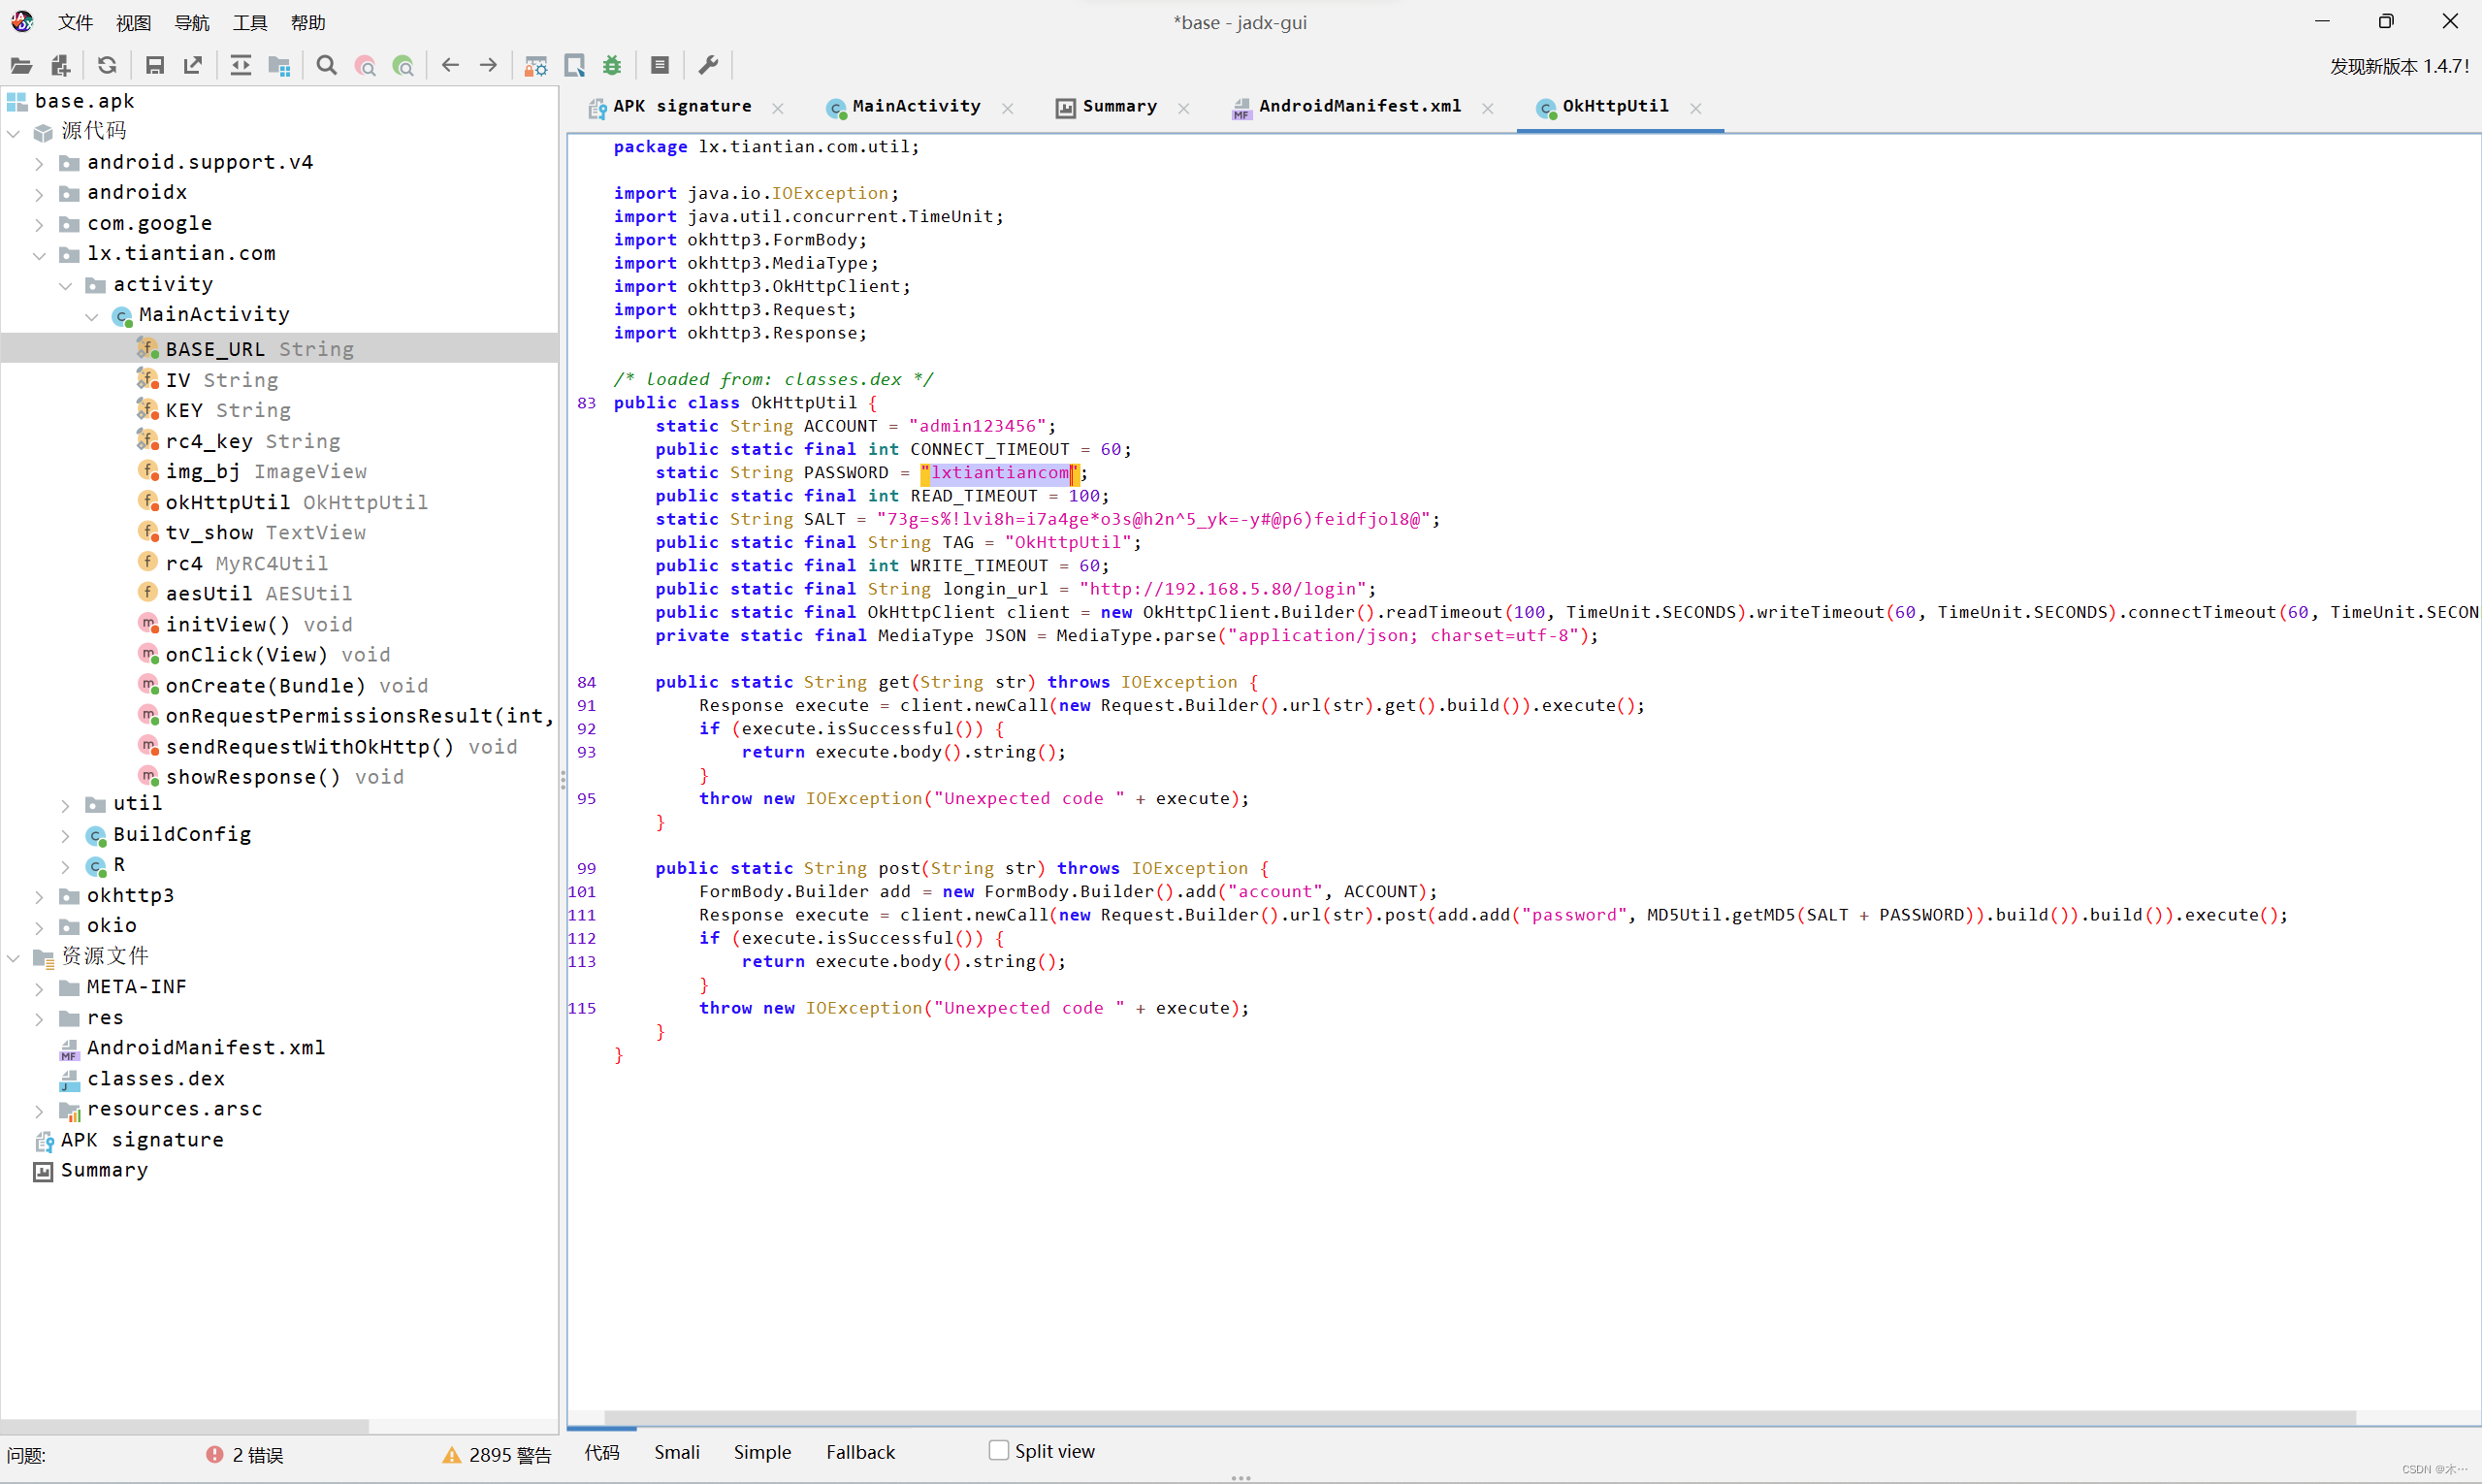Screen dimensions: 2482x1484
Task: Click the open file toolbar icon
Action: coord(21,66)
